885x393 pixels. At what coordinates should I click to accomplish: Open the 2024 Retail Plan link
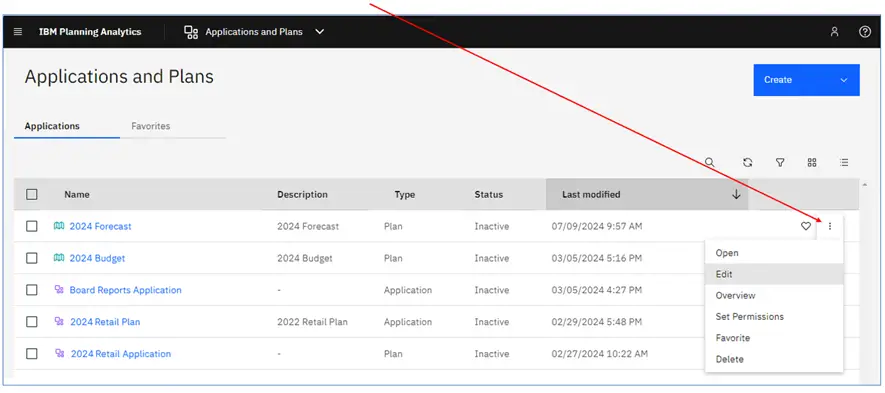pyautogui.click(x=105, y=322)
